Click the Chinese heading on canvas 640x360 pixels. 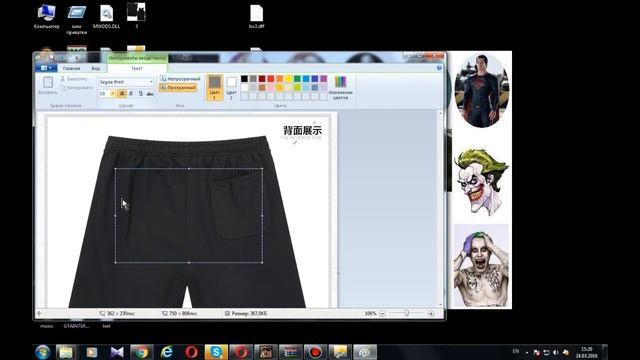tap(302, 130)
